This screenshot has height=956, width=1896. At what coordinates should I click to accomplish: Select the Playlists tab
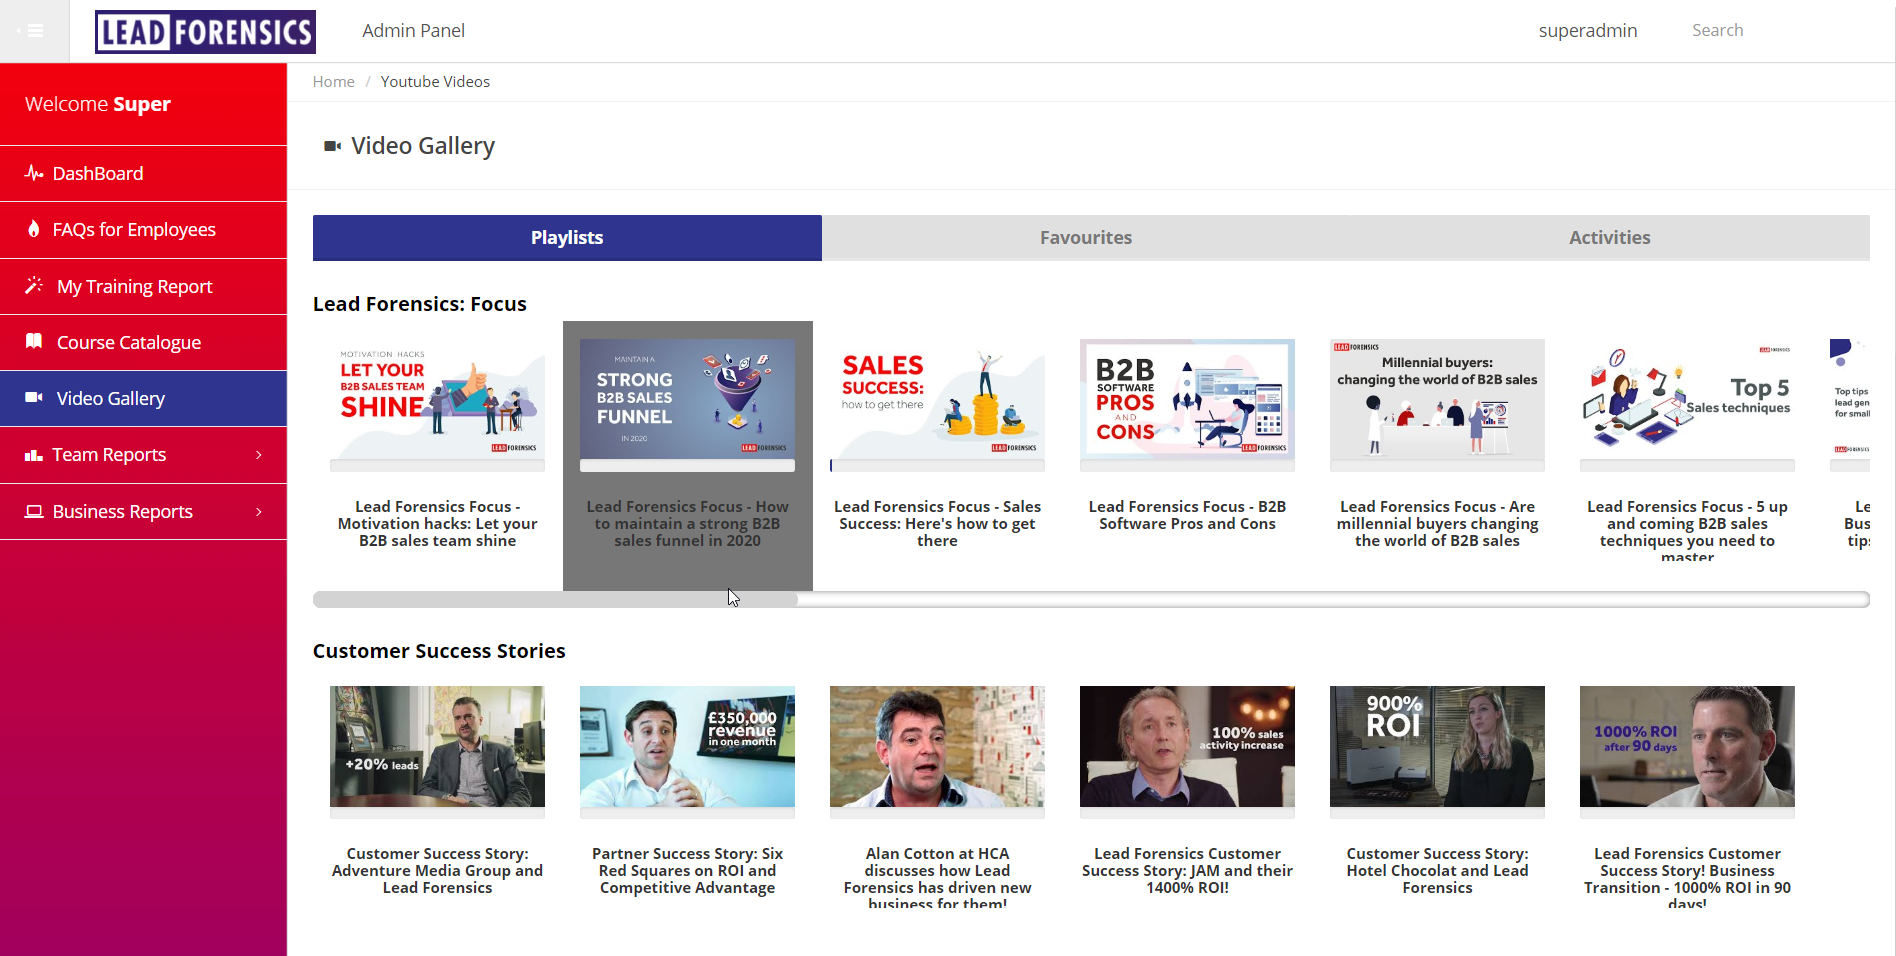click(x=567, y=238)
